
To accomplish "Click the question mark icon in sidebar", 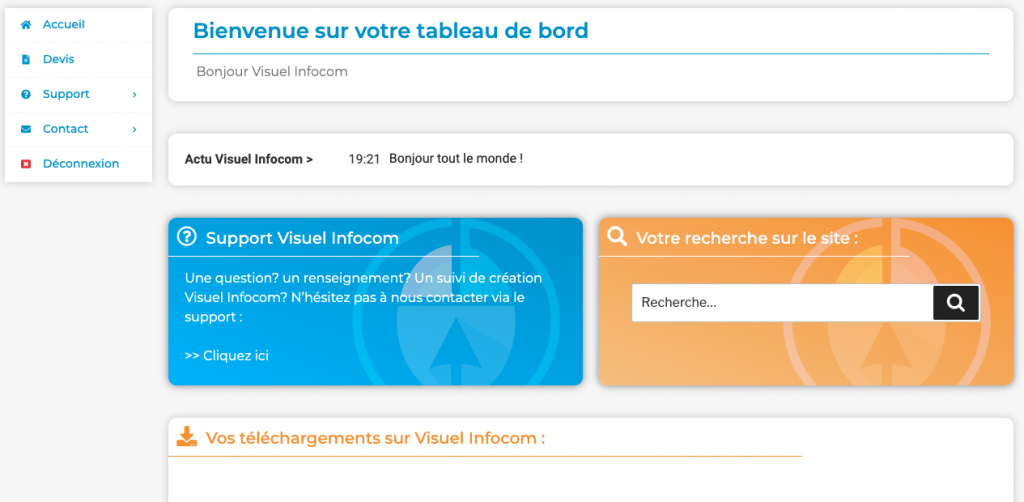I will tap(26, 94).
